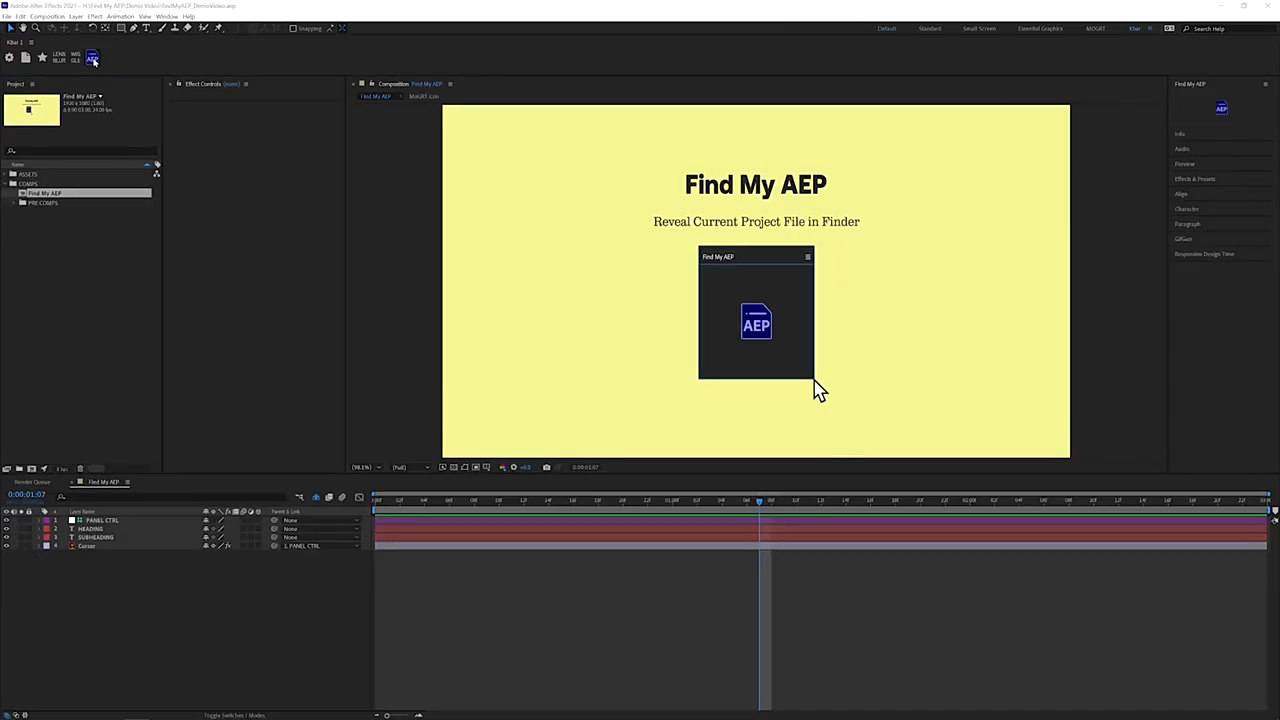The image size is (1280, 720).
Task: Click the KBar AEP icon button
Action: pos(92,58)
